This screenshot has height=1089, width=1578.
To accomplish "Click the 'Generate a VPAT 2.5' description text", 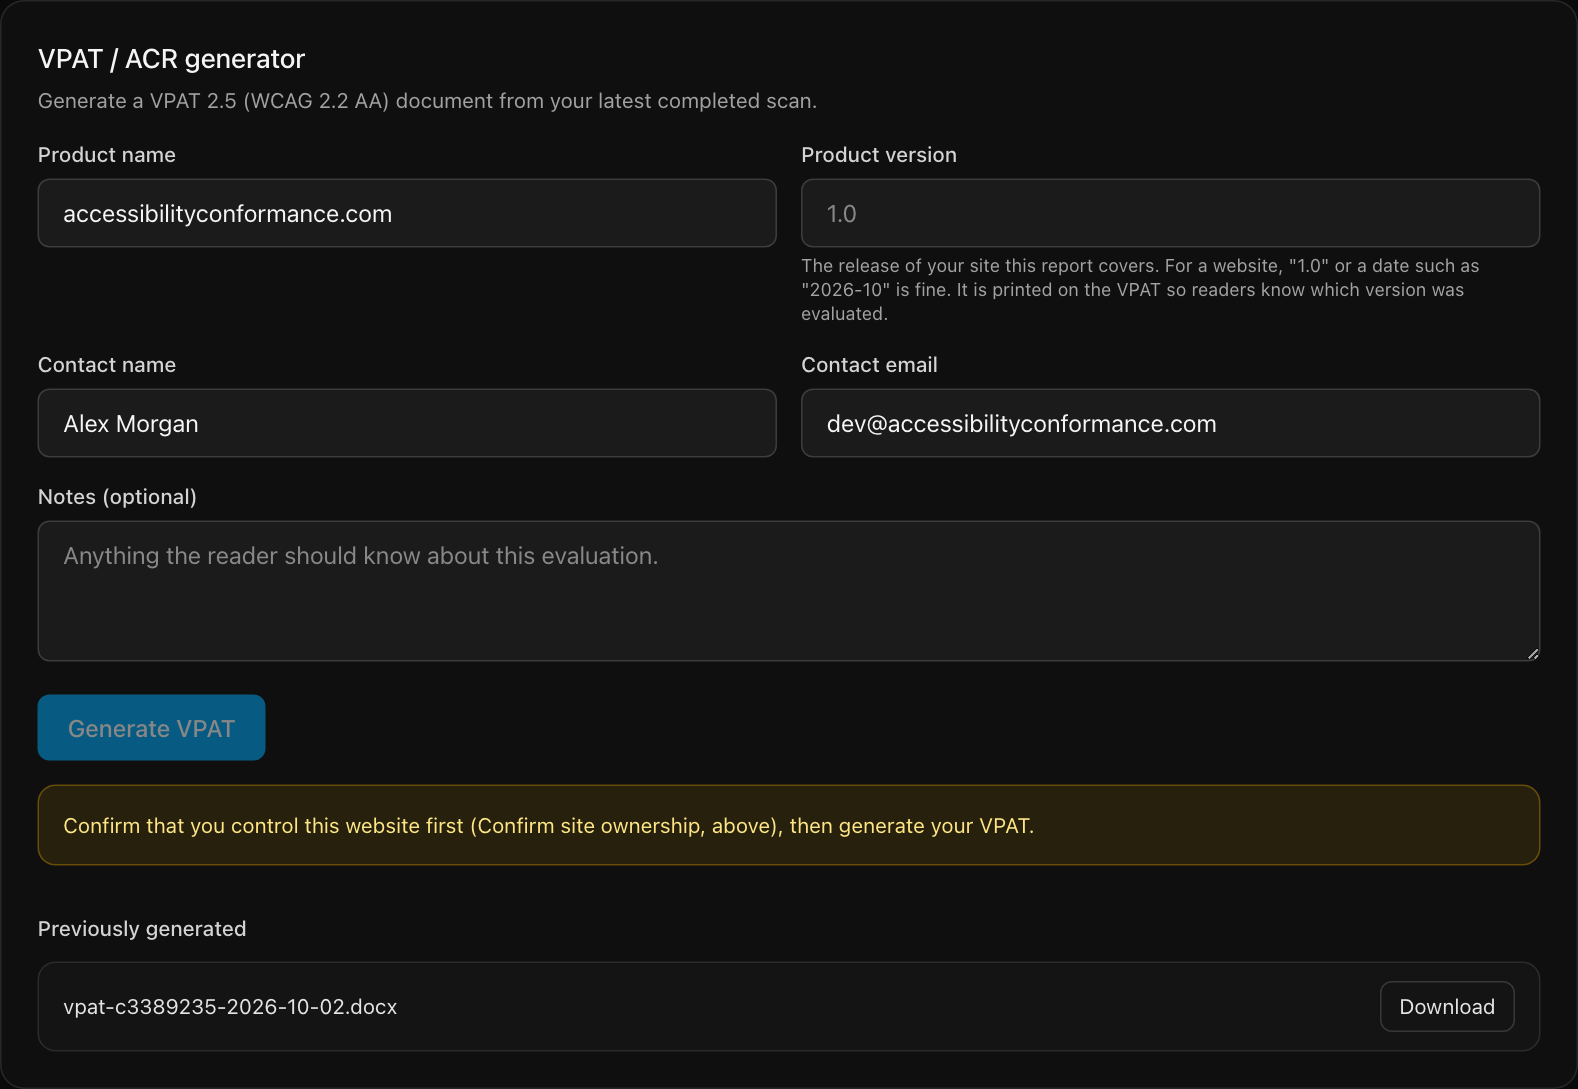I will 427,101.
